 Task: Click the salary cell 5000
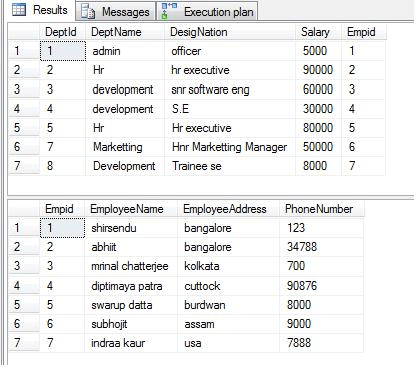click(318, 51)
